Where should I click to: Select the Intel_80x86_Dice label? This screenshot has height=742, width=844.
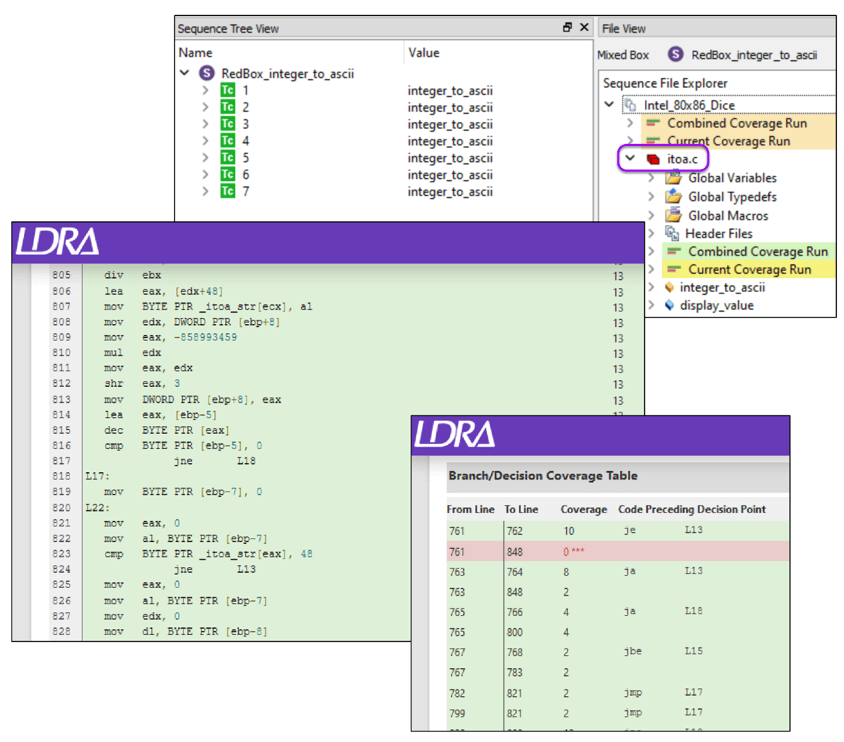pyautogui.click(x=689, y=105)
